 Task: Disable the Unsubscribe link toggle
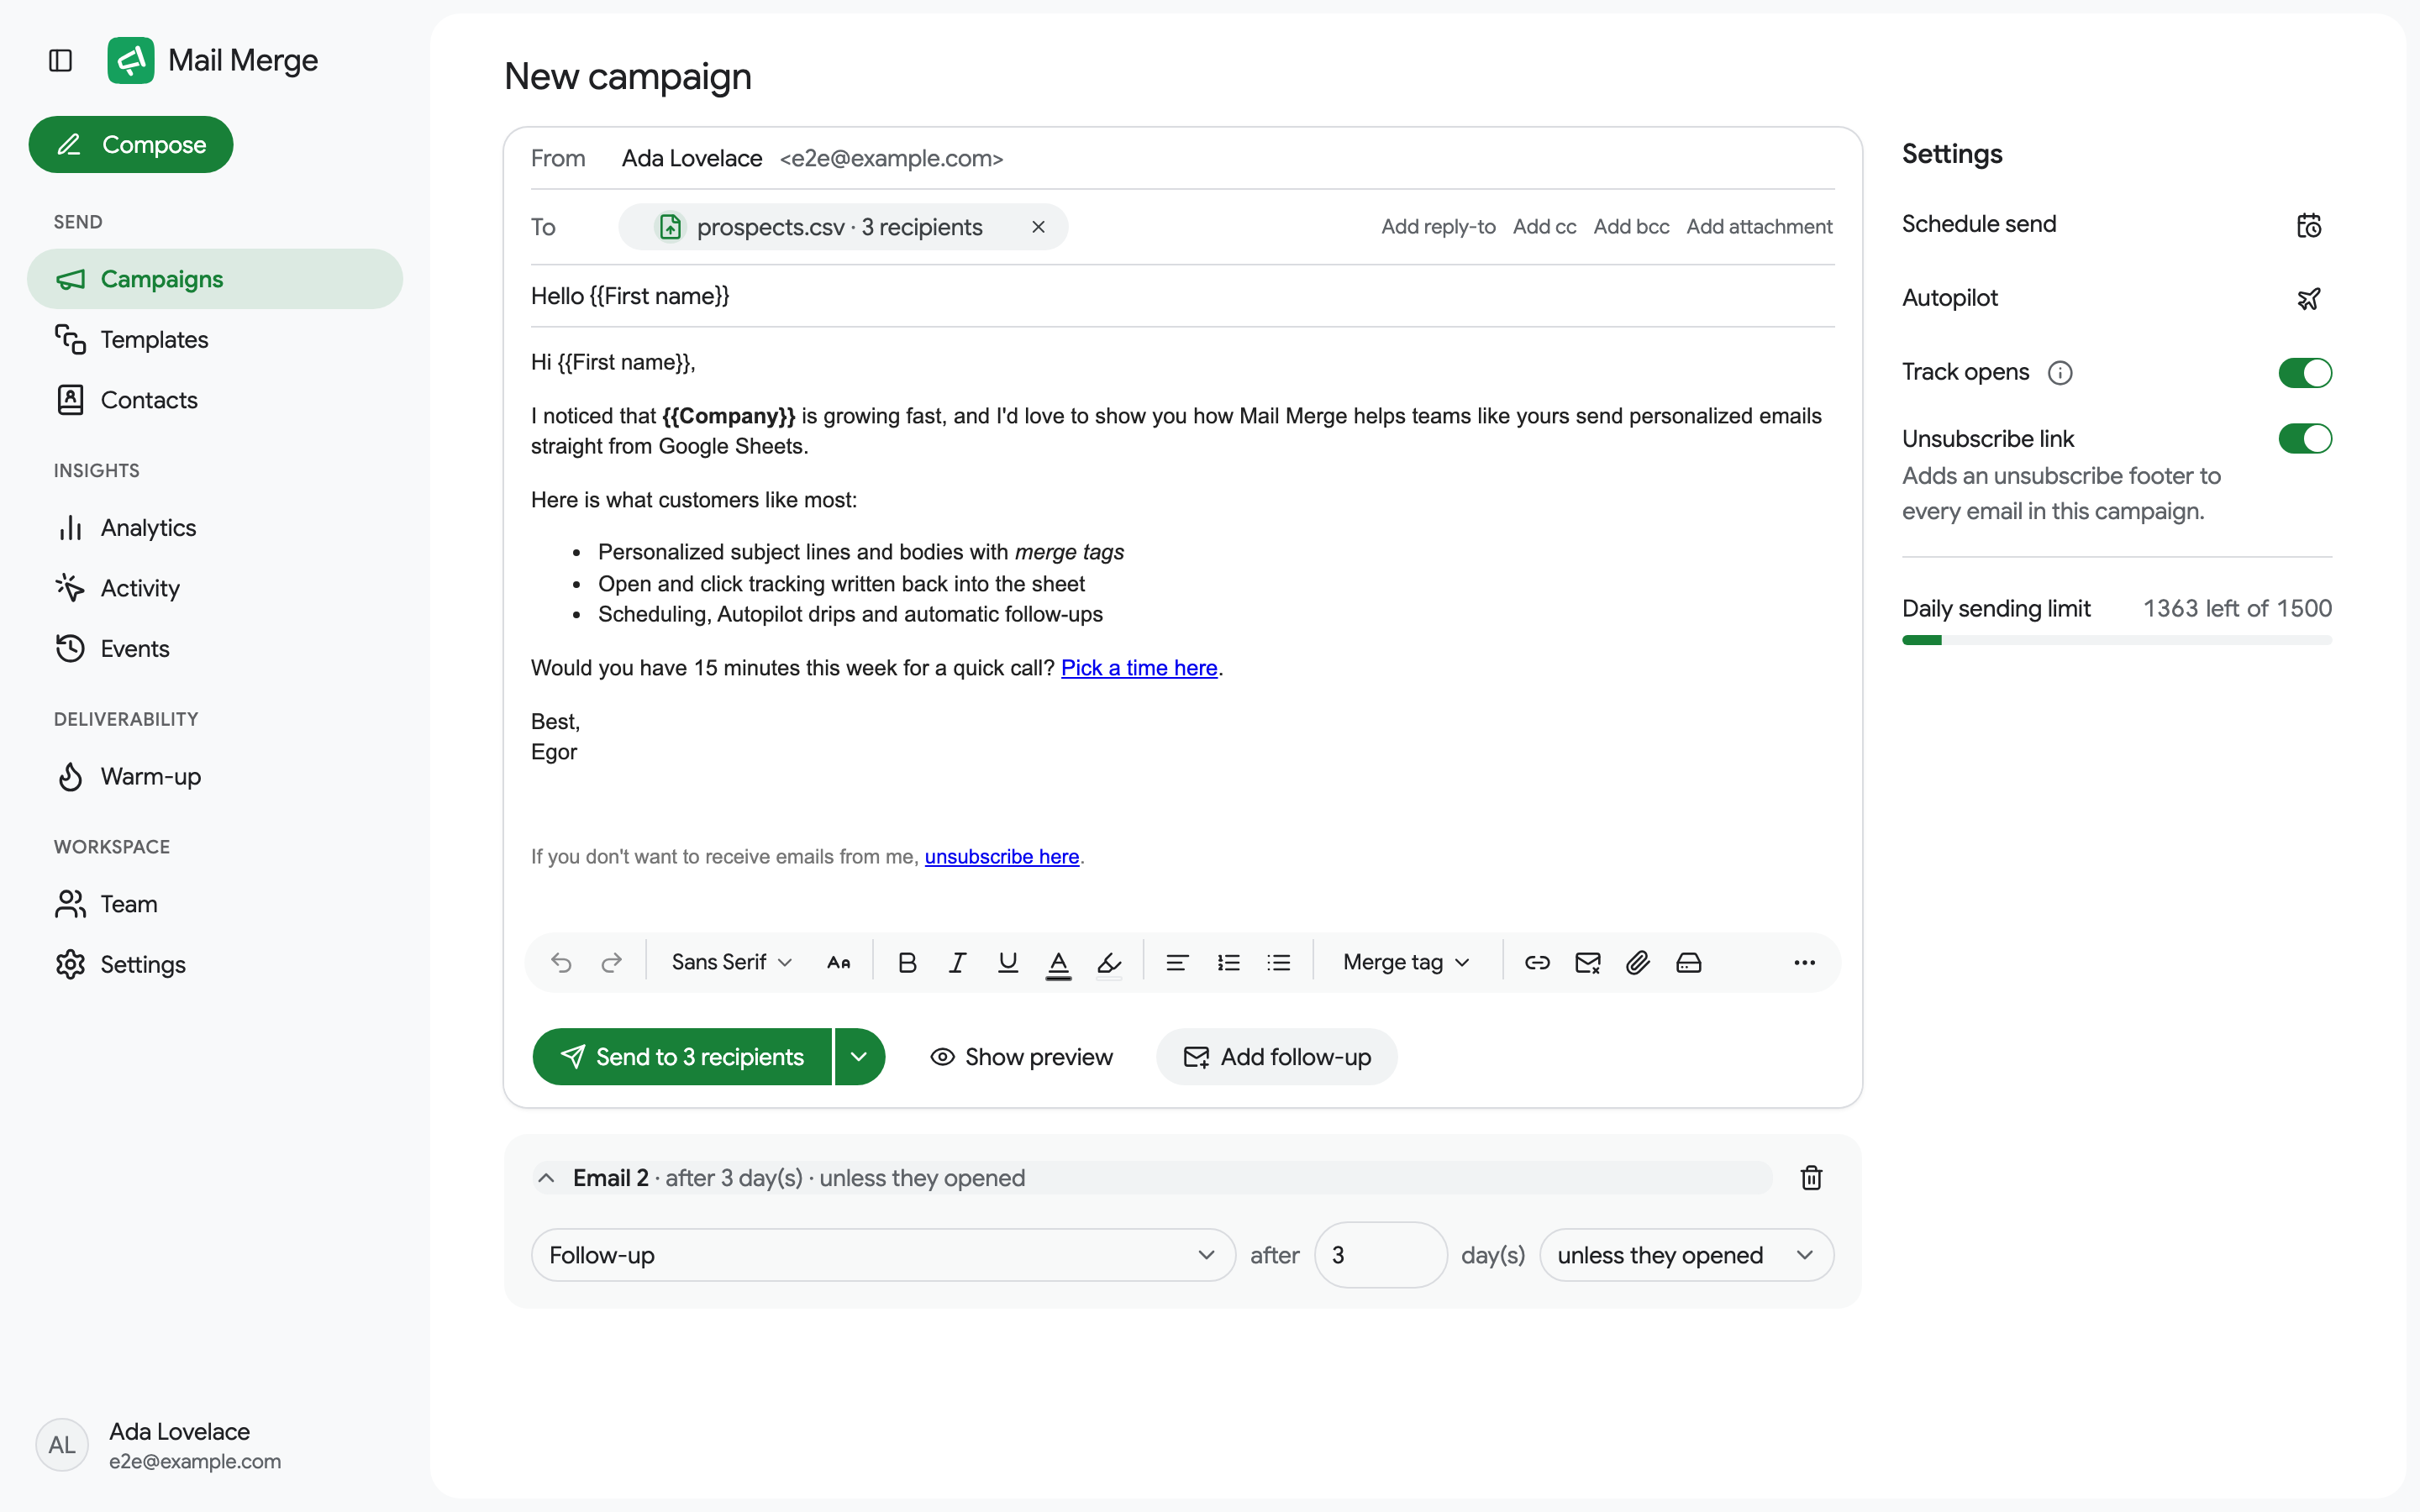coord(2305,438)
